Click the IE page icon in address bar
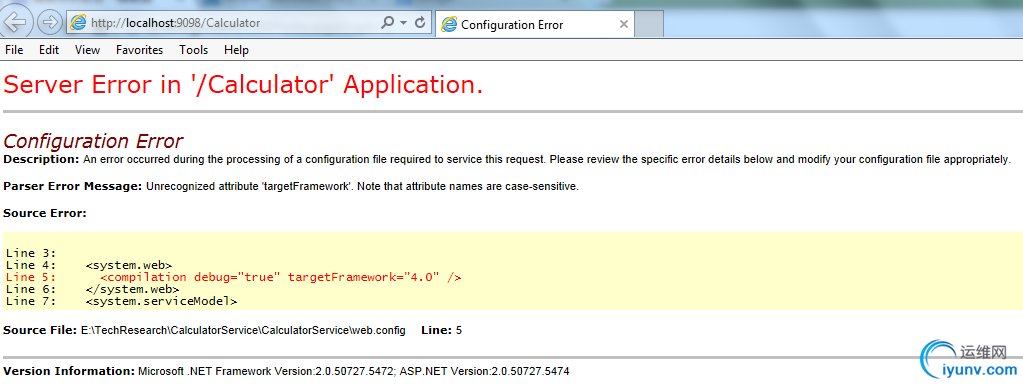 (78, 23)
